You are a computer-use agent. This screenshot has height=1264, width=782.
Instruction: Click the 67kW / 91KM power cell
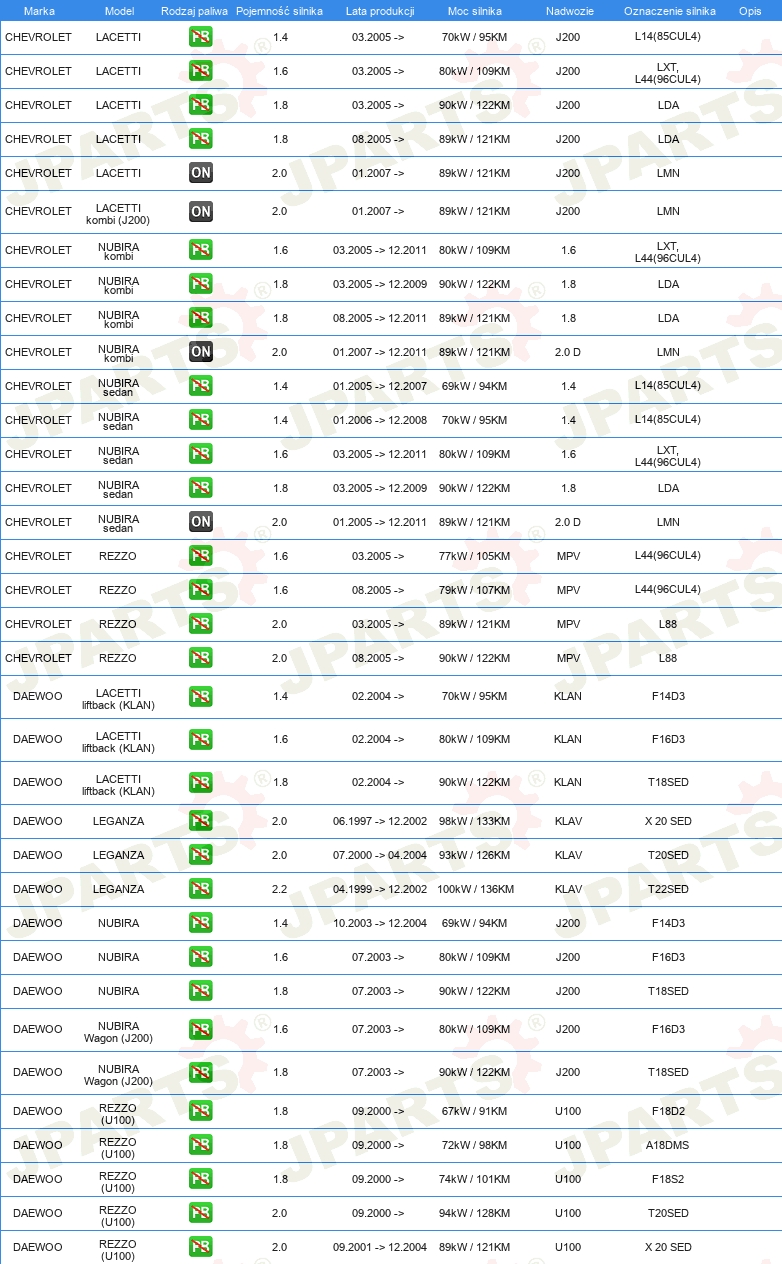coord(475,1111)
